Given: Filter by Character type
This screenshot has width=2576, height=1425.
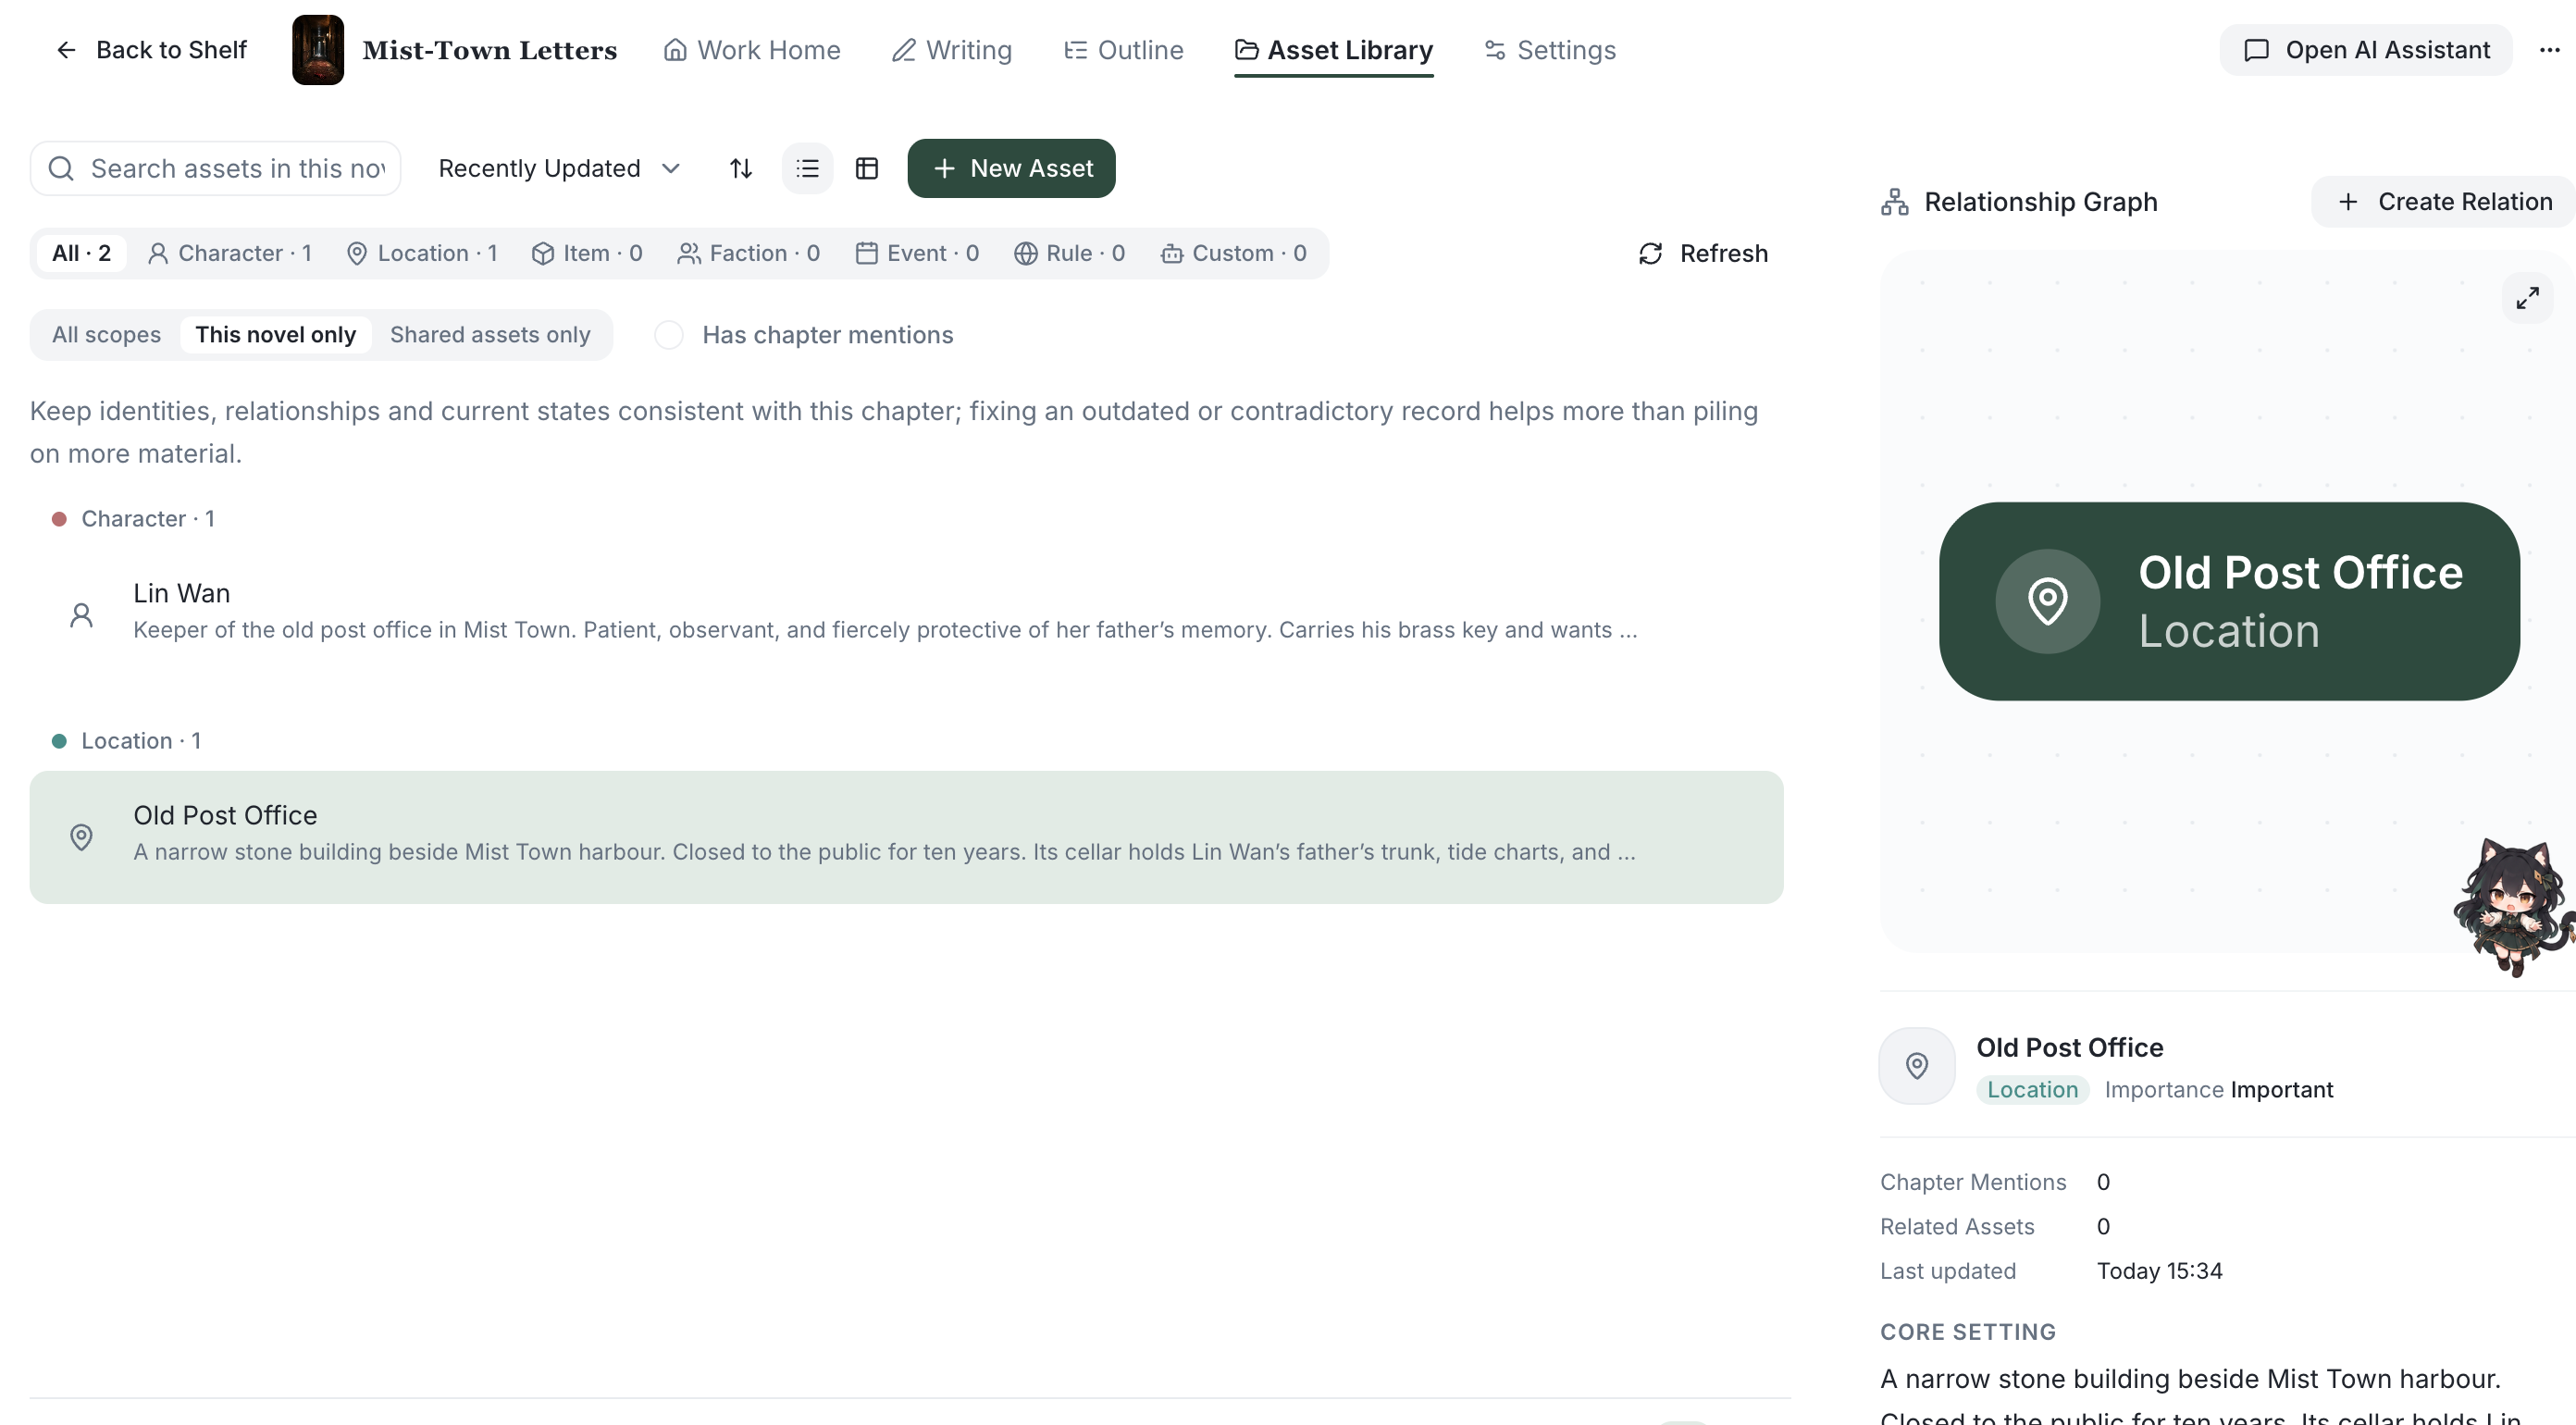Looking at the screenshot, I should (230, 253).
